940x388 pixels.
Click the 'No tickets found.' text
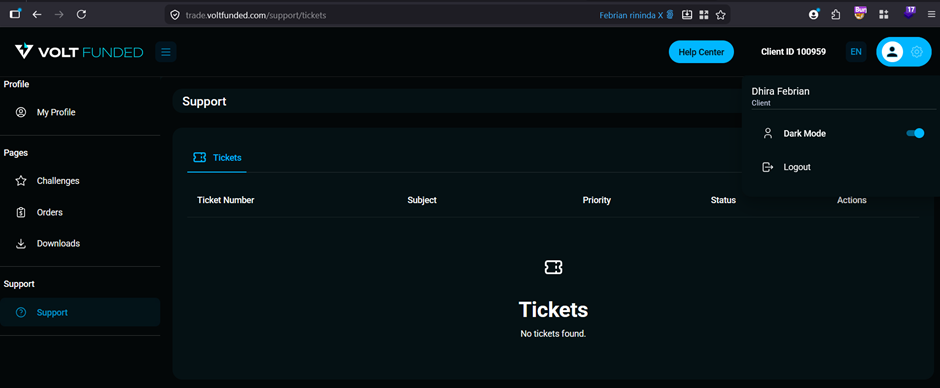553,333
